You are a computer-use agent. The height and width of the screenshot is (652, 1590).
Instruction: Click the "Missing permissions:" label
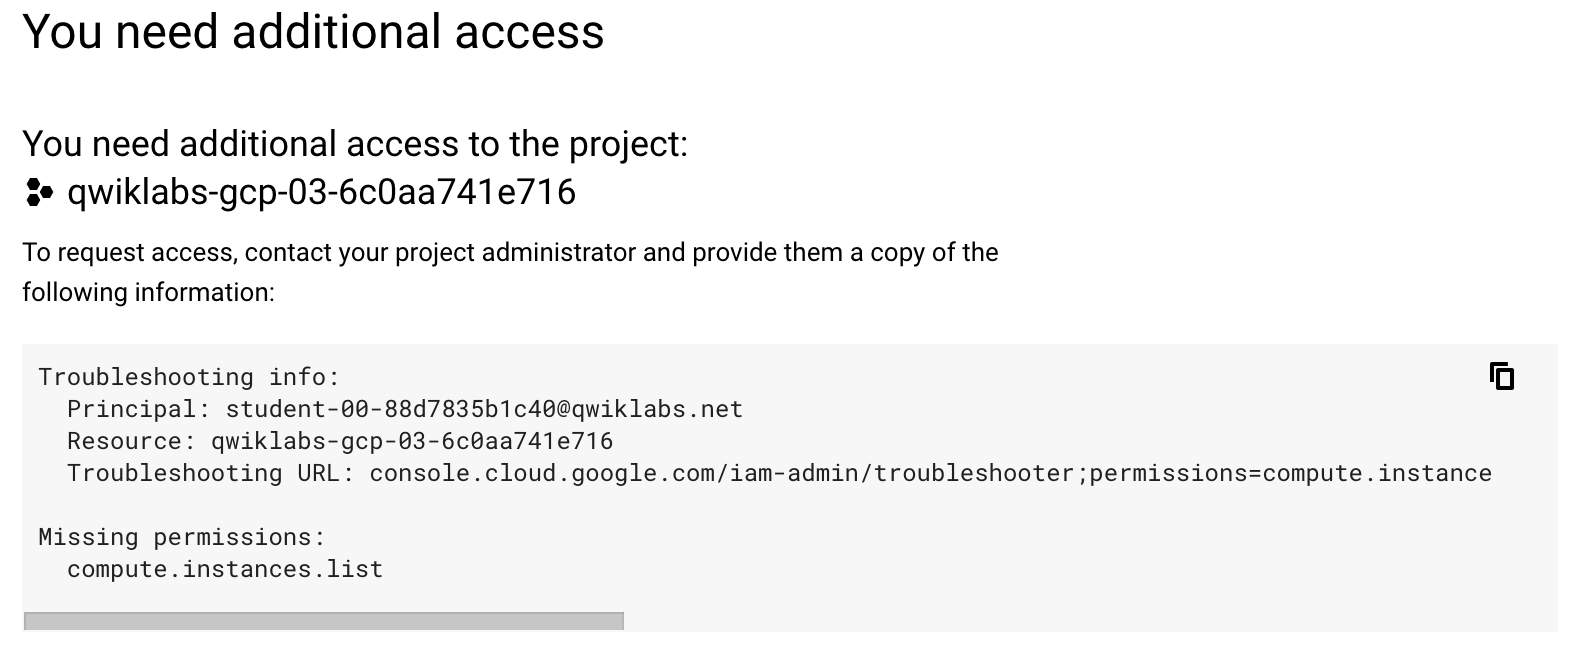tap(182, 537)
